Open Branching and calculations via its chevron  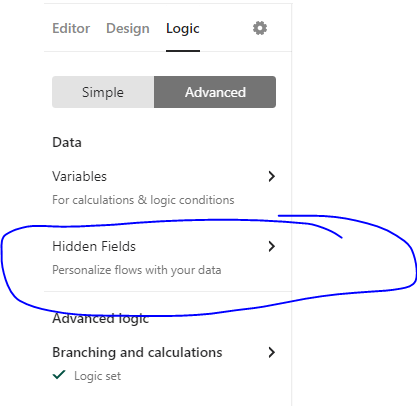[272, 352]
